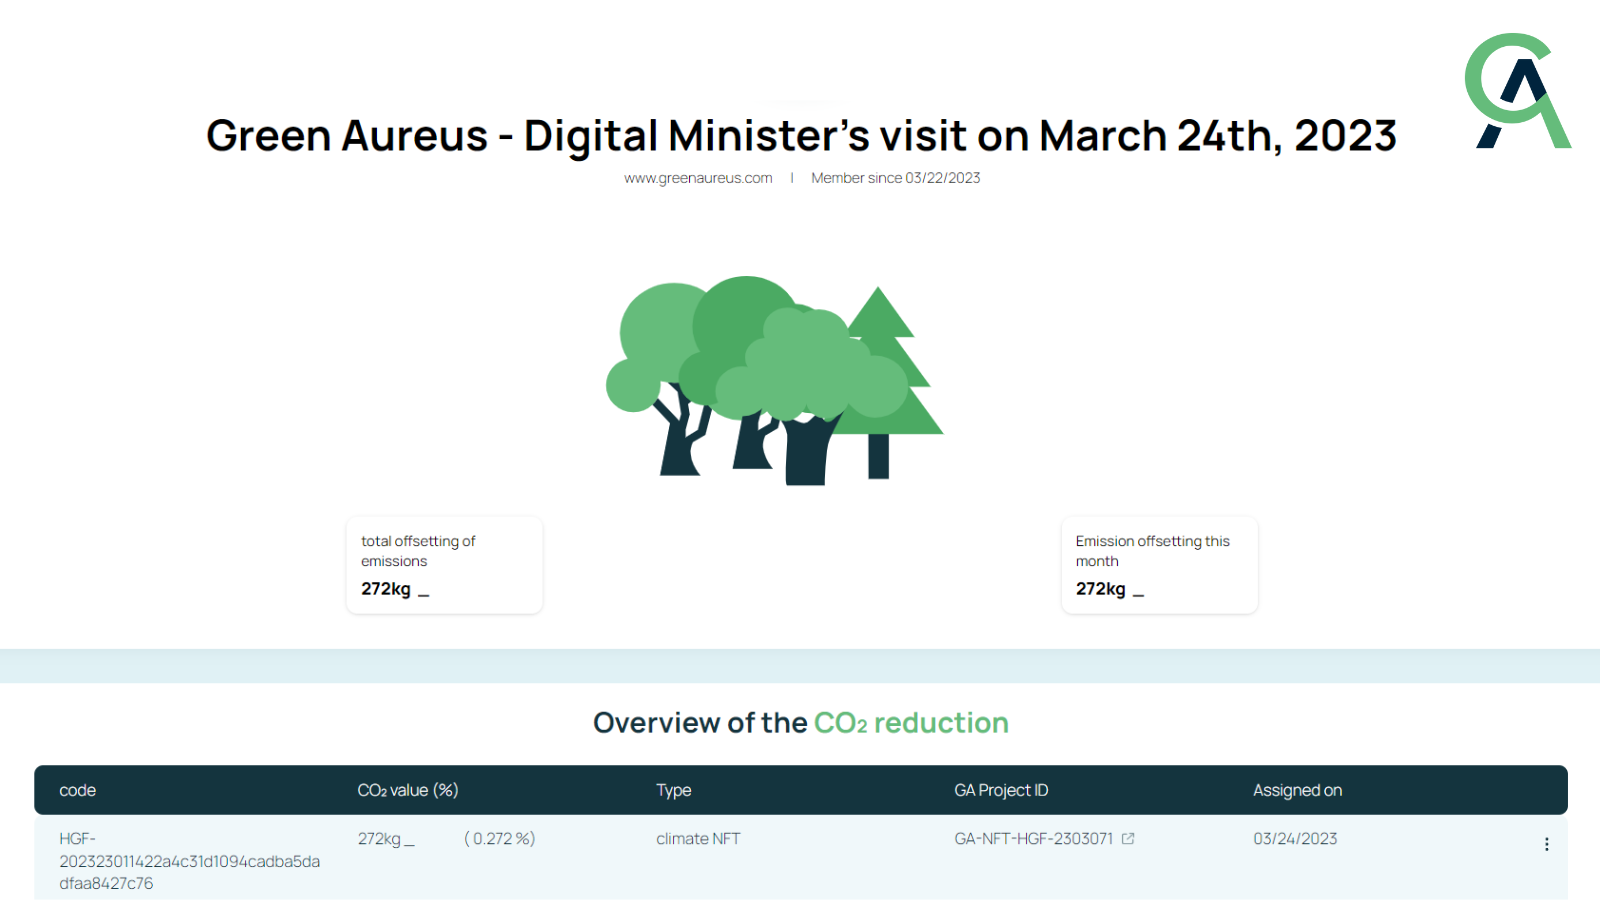The height and width of the screenshot is (900, 1600).
Task: Select the 'Type' column header
Action: (x=674, y=790)
